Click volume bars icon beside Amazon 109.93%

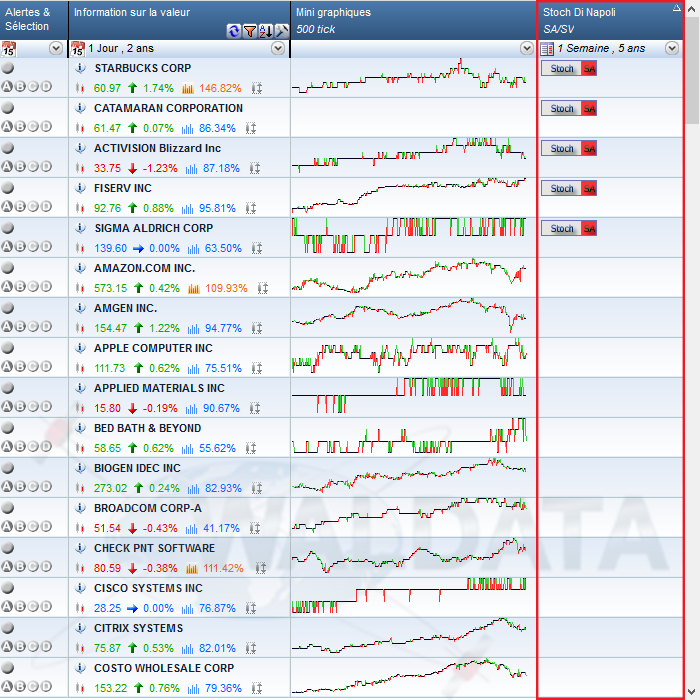point(194,288)
